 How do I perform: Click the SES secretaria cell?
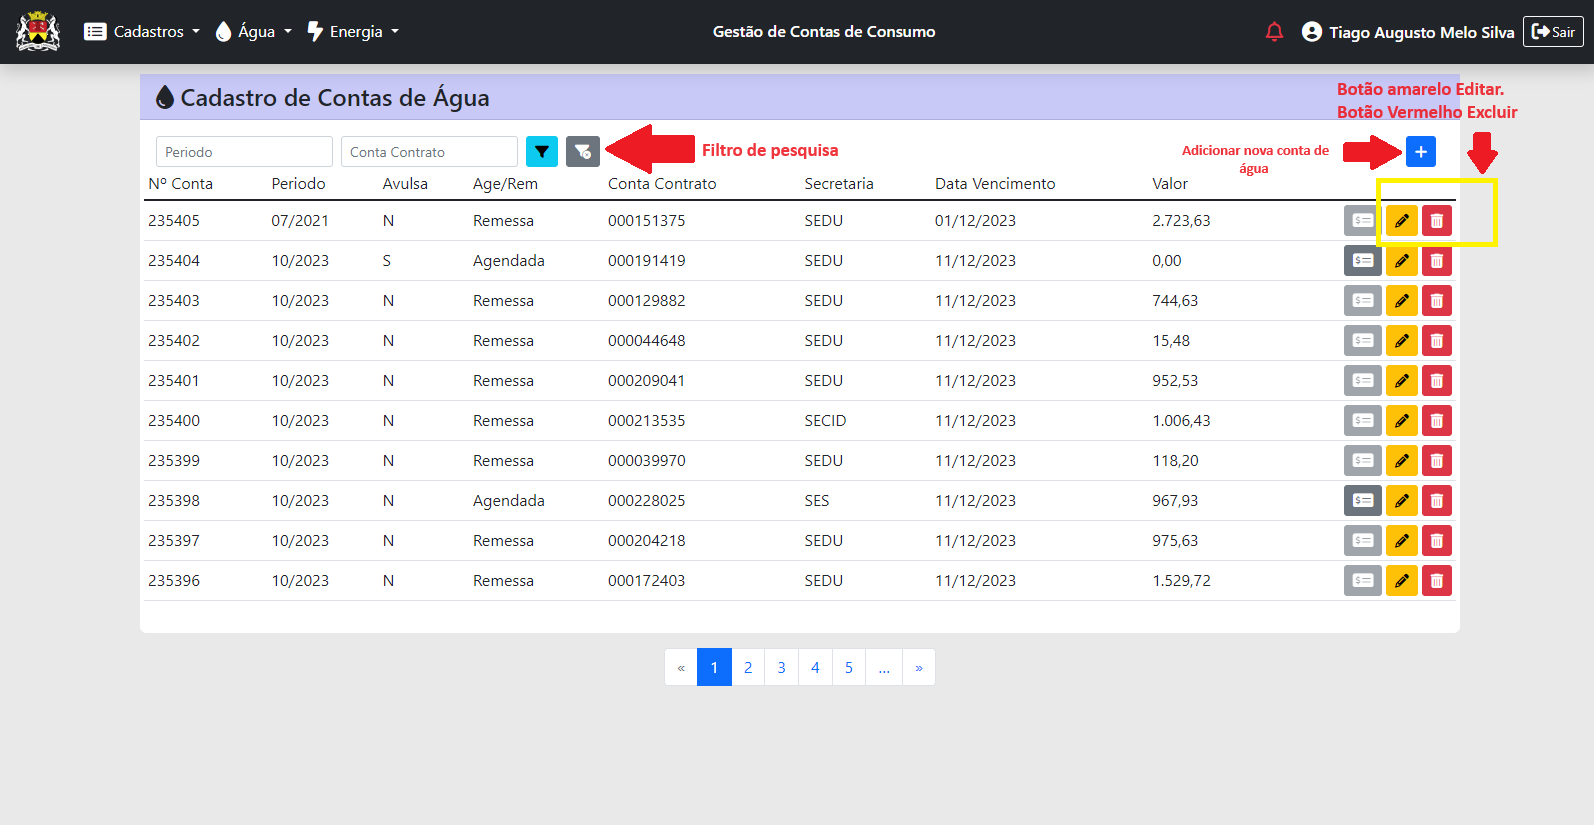point(817,500)
